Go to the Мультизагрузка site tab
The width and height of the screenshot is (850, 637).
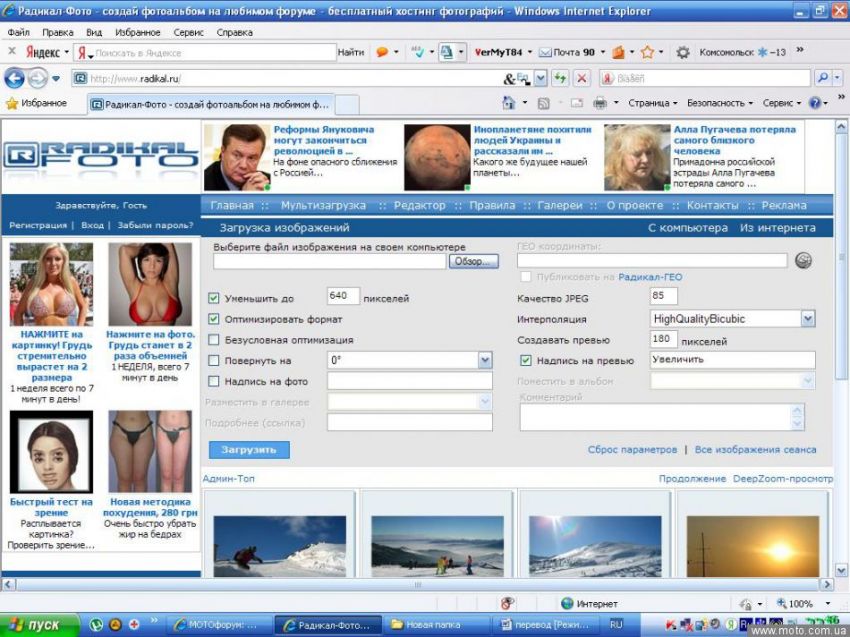[323, 205]
